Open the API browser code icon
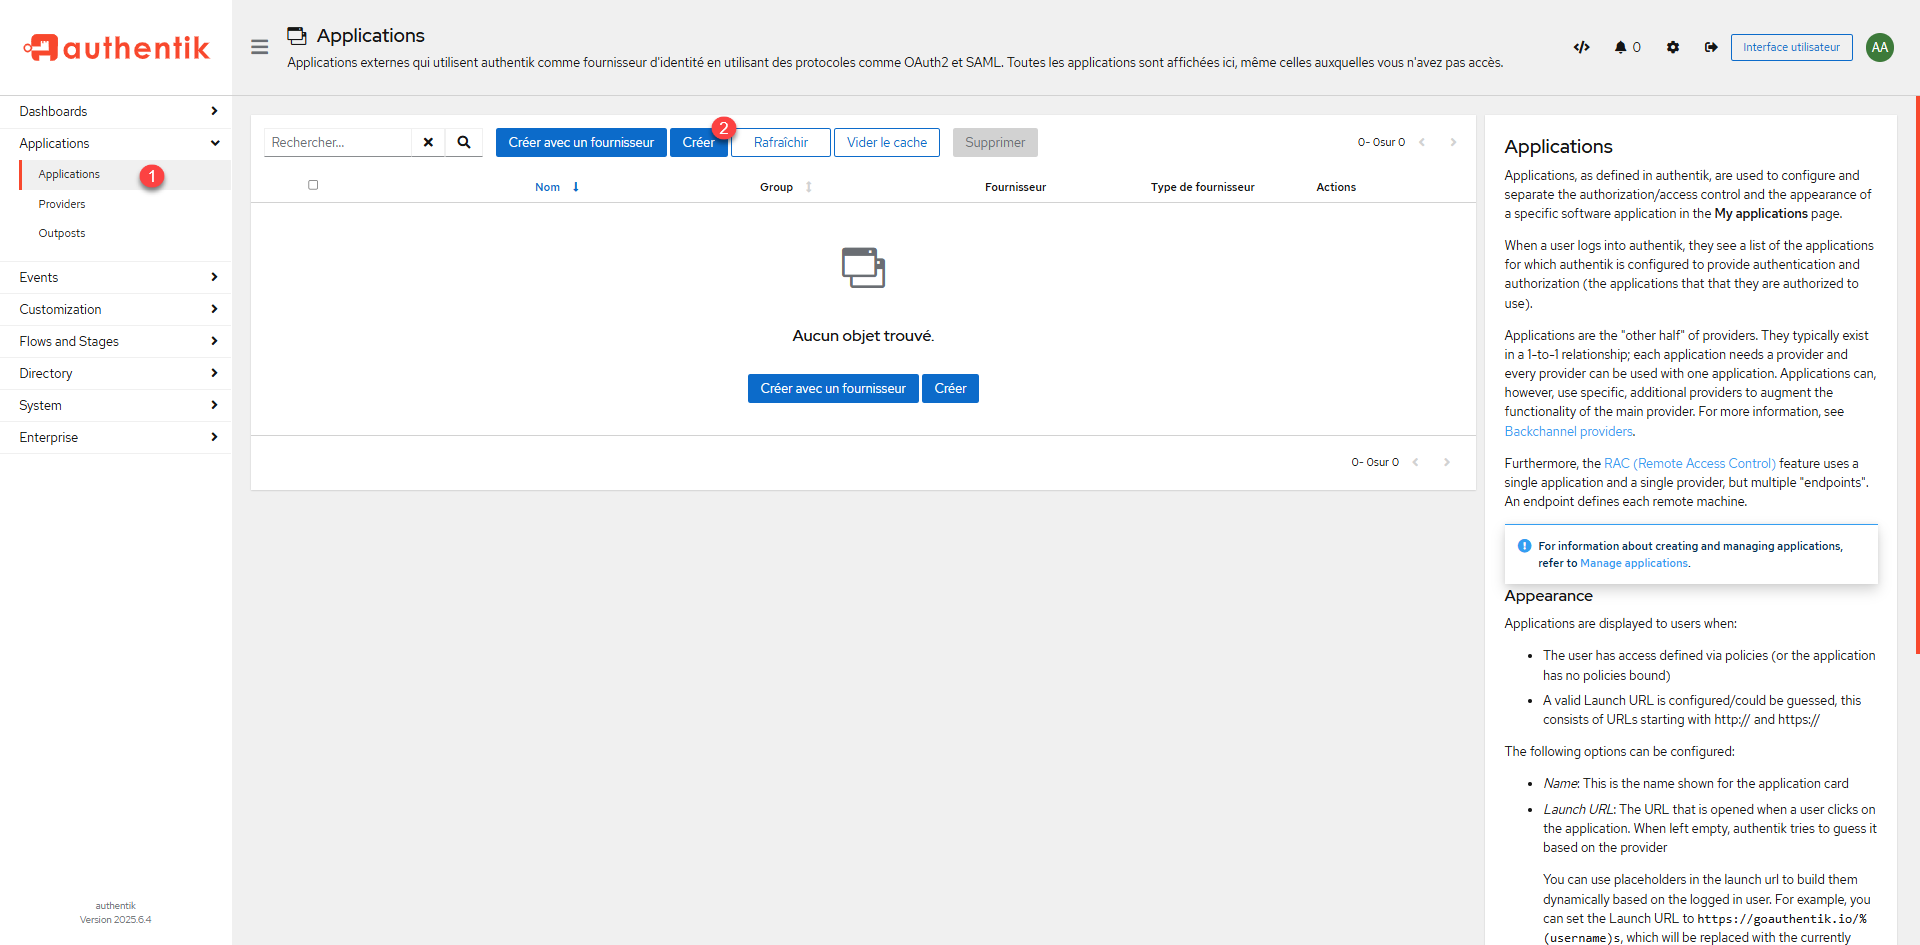This screenshot has width=1920, height=945. click(x=1581, y=47)
